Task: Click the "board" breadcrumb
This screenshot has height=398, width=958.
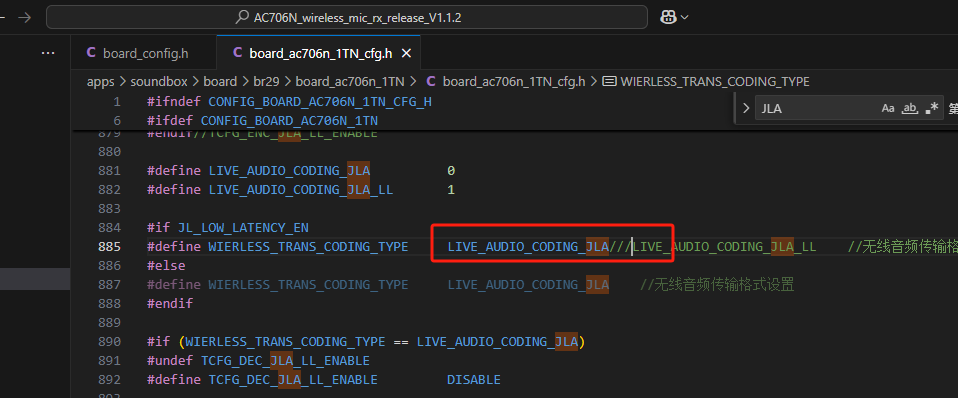Action: [x=220, y=81]
